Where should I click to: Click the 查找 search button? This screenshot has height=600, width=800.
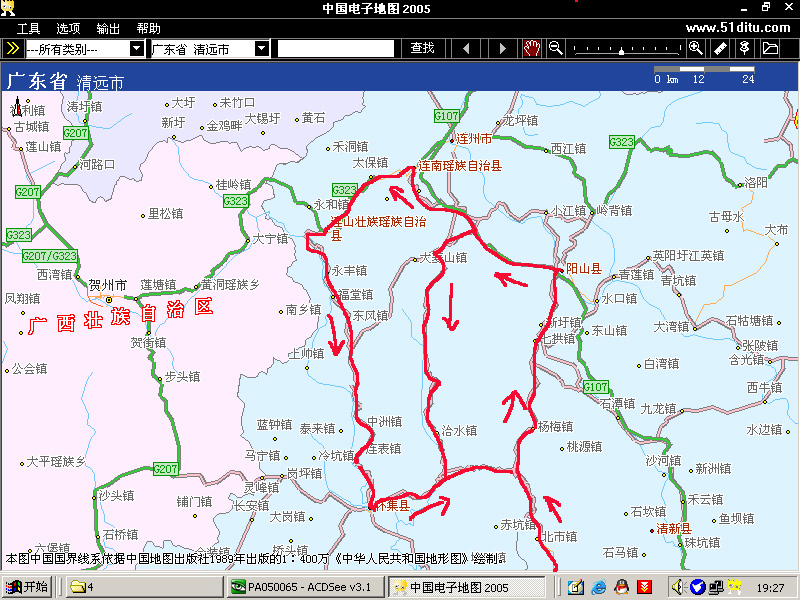423,48
